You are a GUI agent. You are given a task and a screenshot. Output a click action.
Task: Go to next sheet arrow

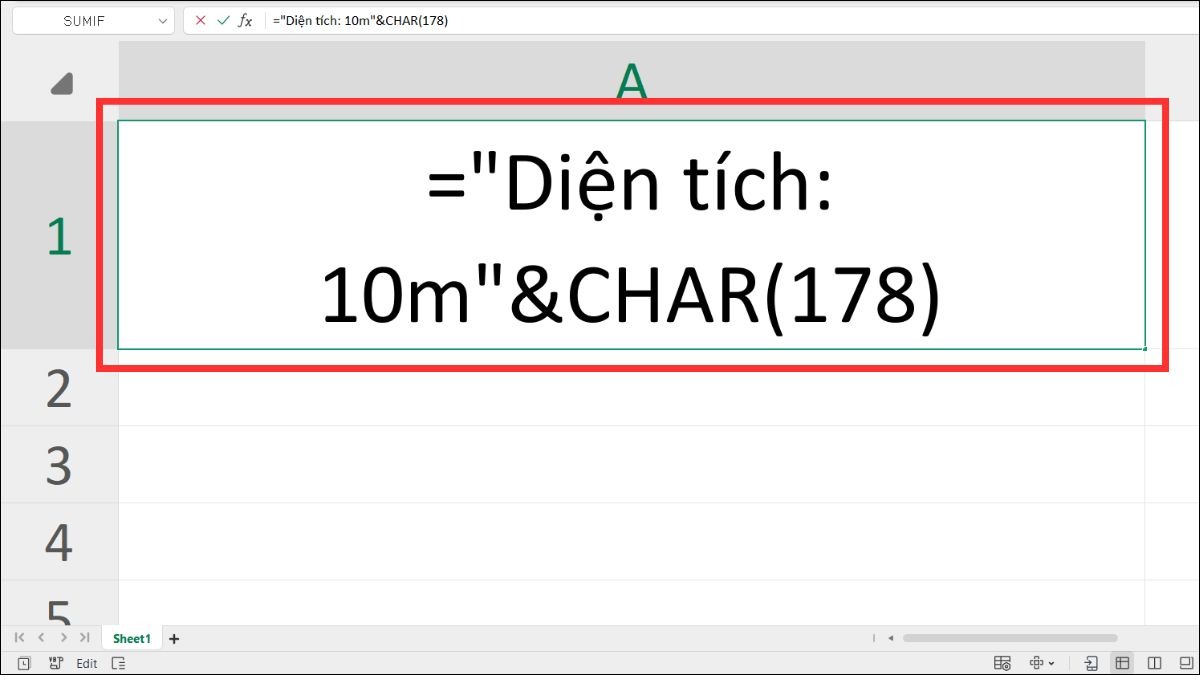(64, 637)
